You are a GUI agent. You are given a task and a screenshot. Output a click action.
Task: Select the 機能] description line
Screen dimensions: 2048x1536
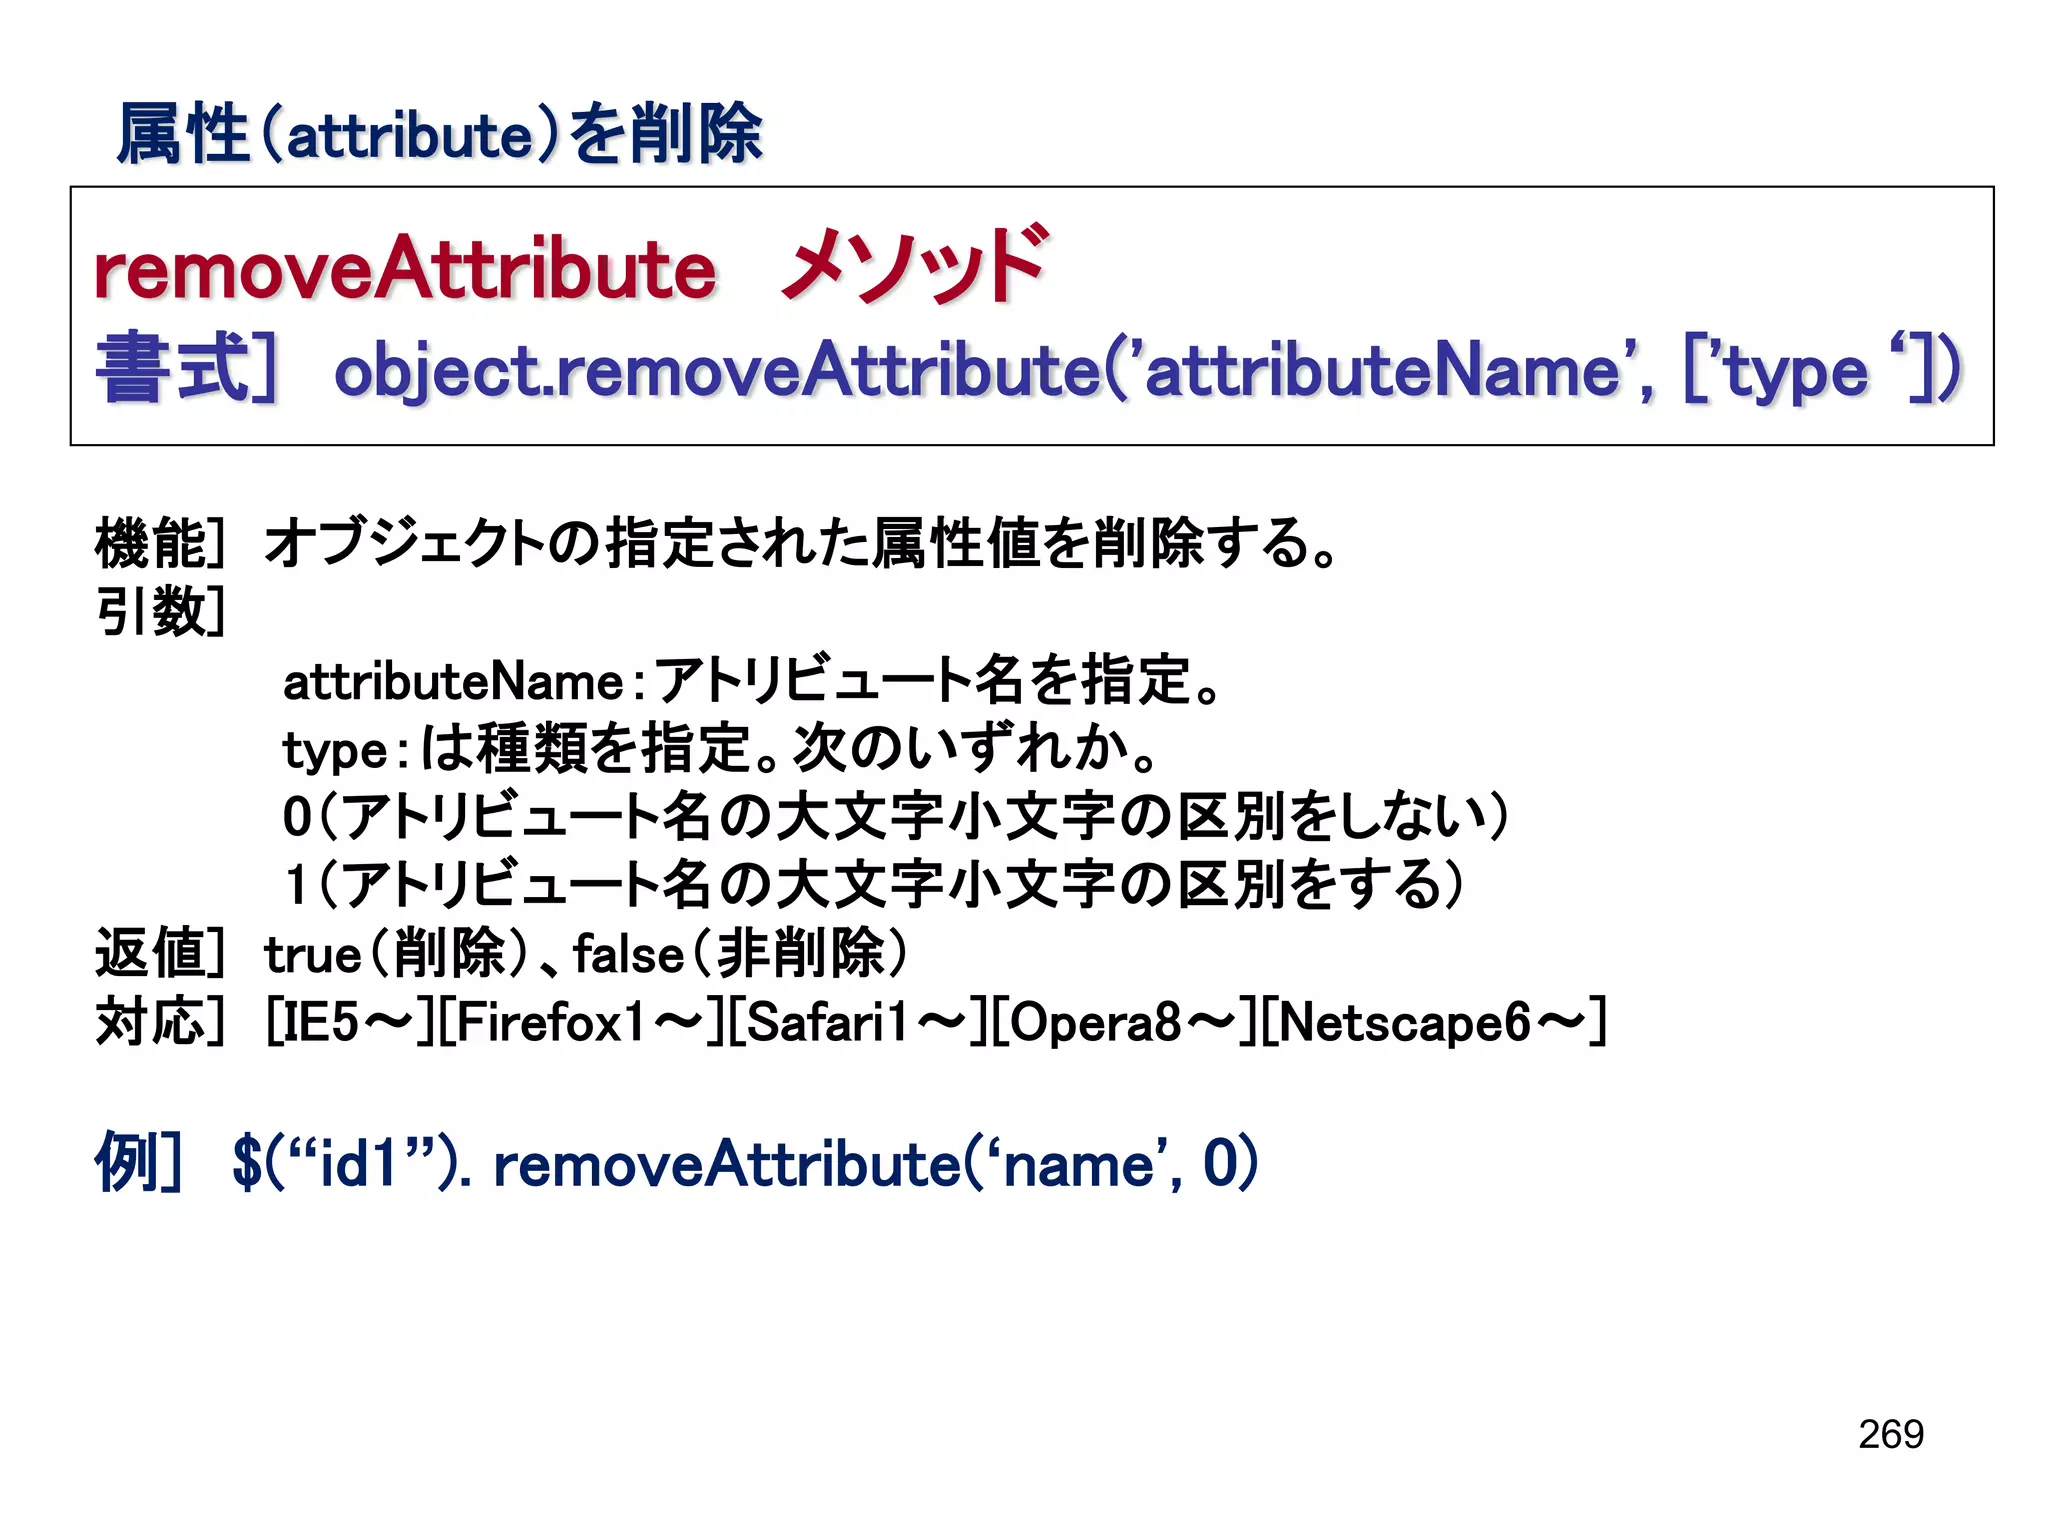(x=716, y=543)
